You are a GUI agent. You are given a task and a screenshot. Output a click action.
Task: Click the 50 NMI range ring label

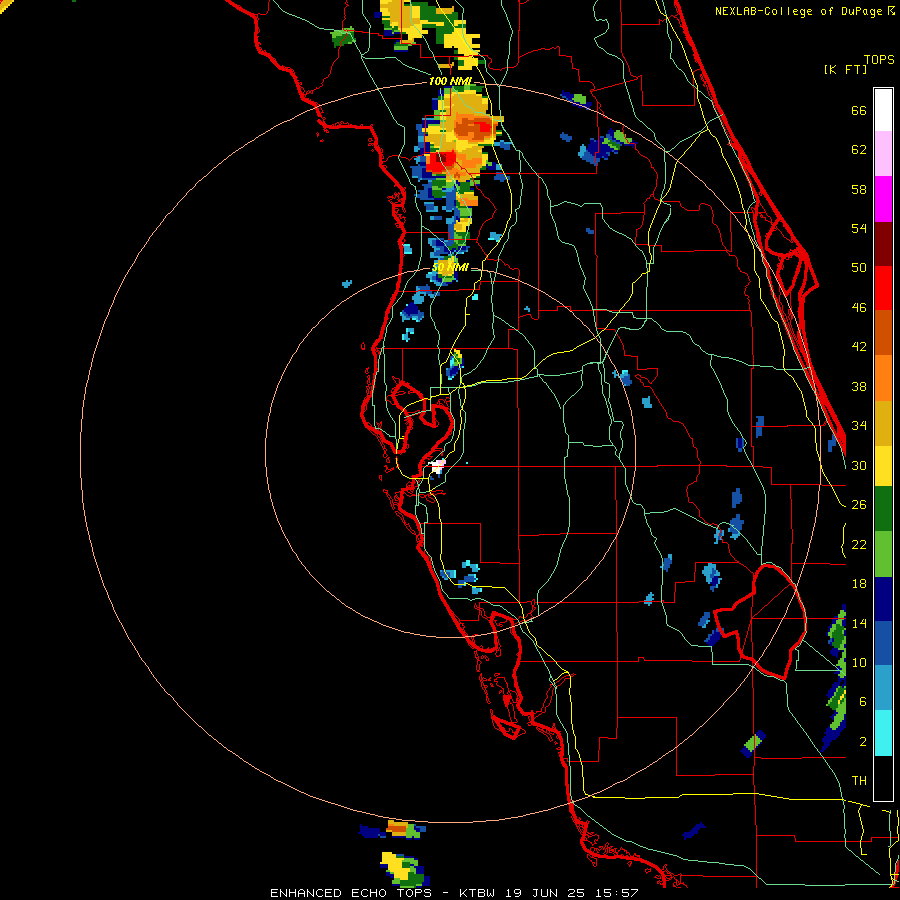click(x=451, y=267)
